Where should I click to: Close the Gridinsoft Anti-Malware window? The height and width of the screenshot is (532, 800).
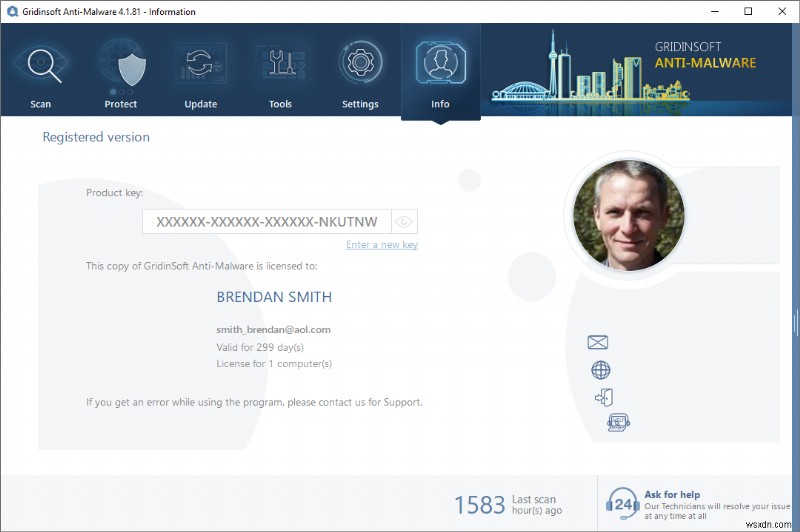click(x=782, y=11)
